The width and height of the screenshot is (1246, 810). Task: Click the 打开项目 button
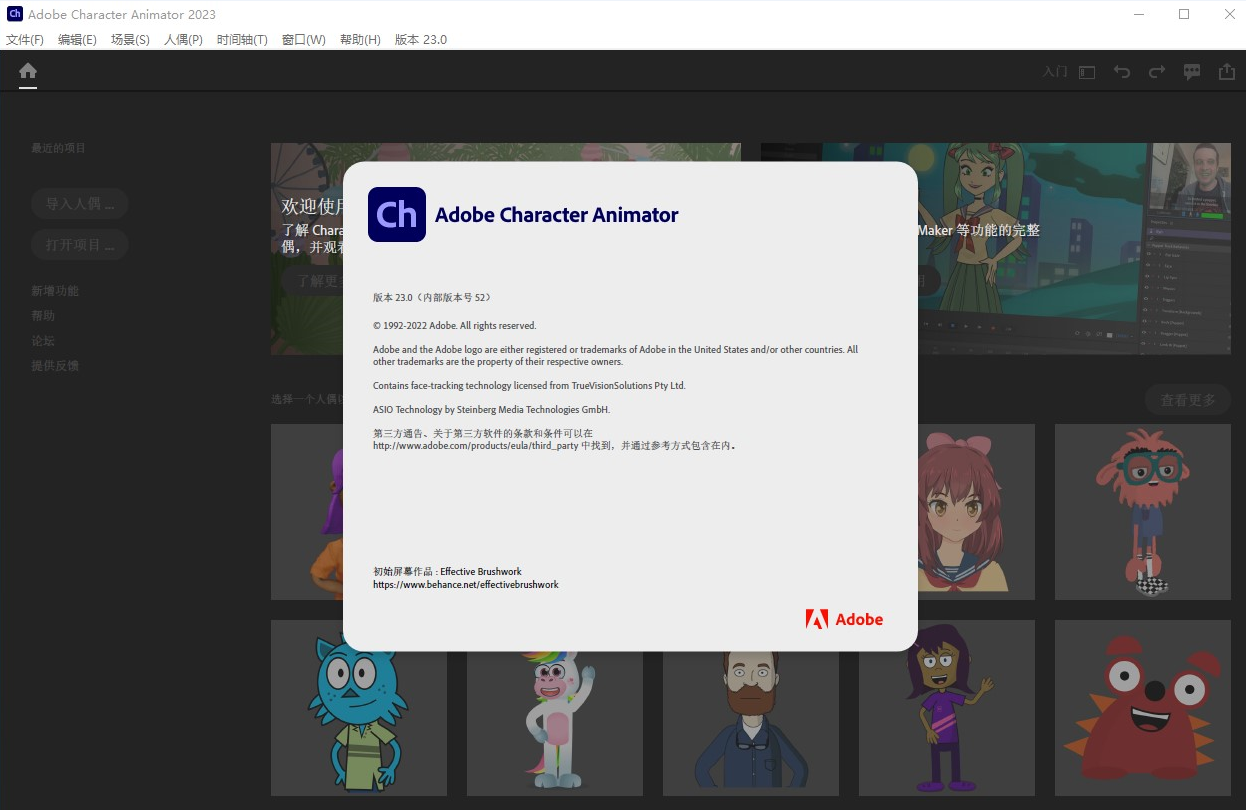79,244
